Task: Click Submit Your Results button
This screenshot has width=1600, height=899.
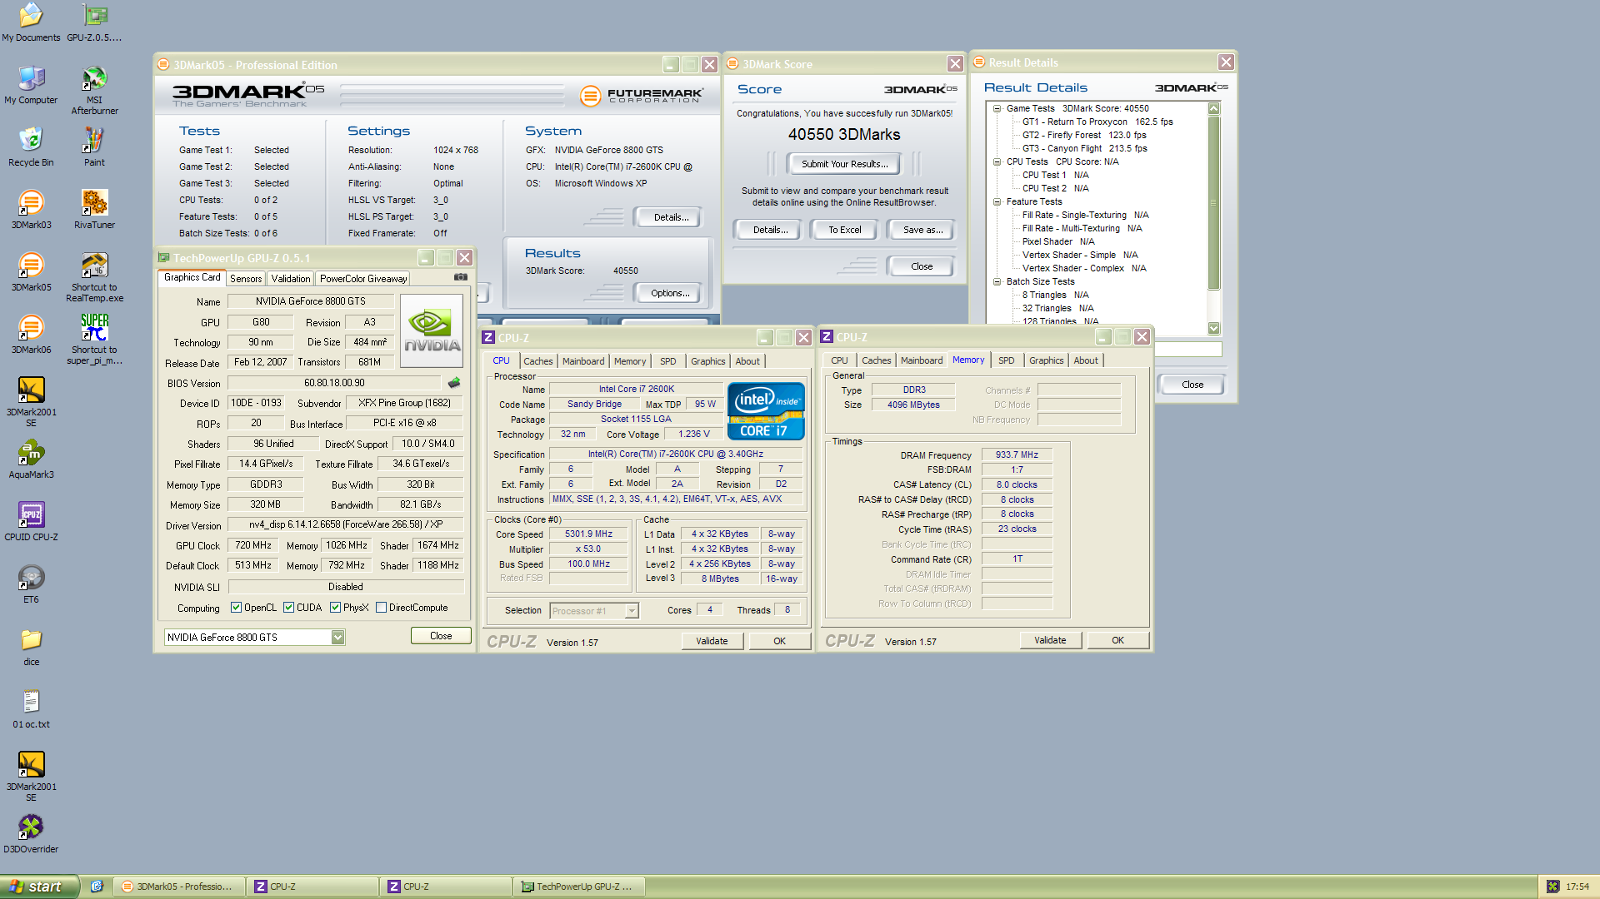Action: (844, 164)
